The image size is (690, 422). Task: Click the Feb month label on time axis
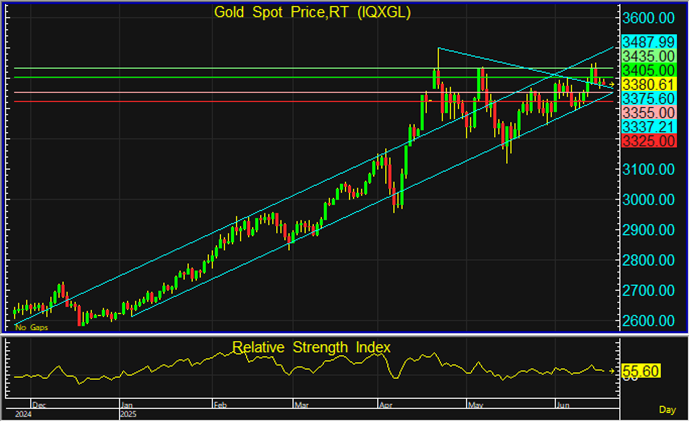220,405
